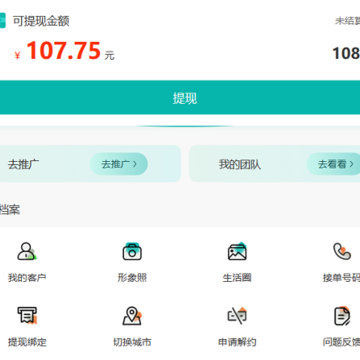The height and width of the screenshot is (360, 360).
Task: Click the 可提现金额 heading text
Action: coord(41,21)
